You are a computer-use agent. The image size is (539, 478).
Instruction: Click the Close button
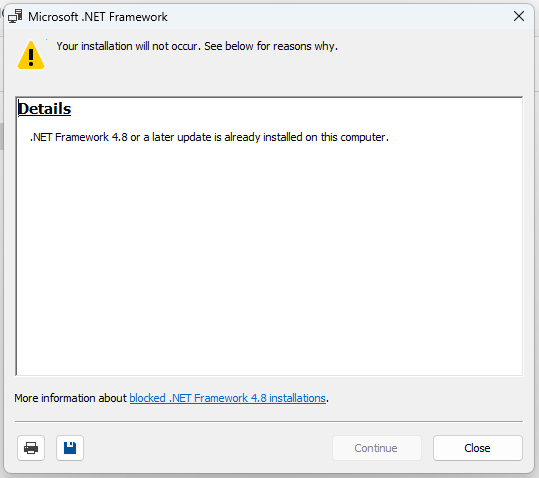coord(478,448)
